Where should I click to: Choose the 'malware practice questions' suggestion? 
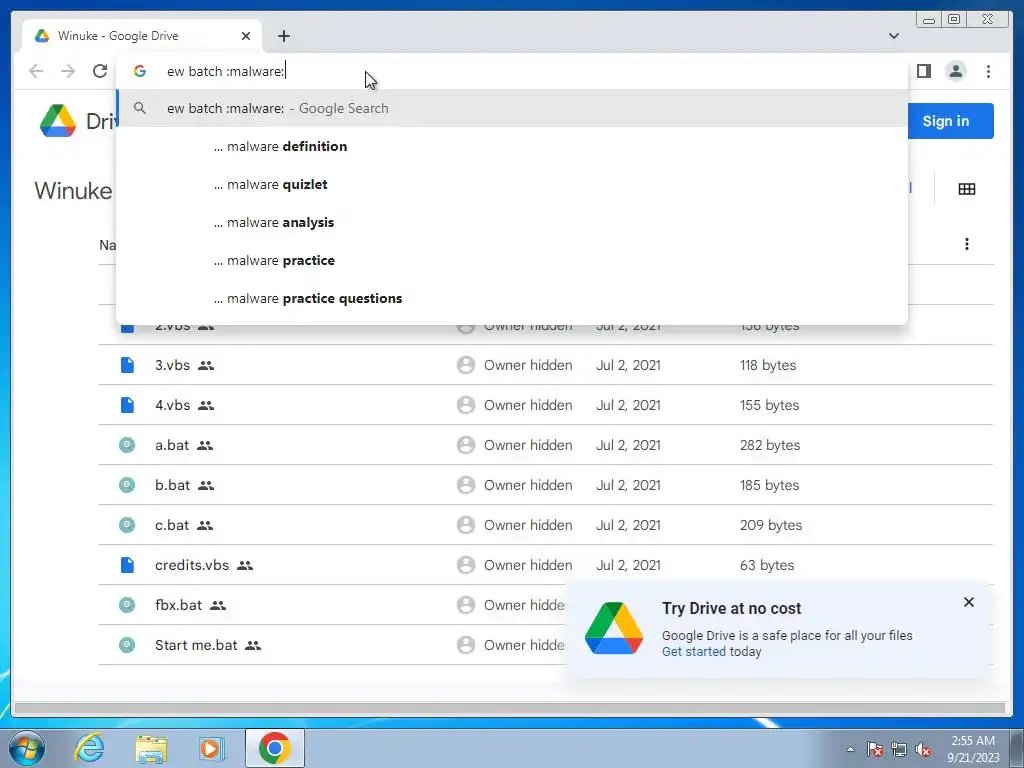tap(512, 298)
